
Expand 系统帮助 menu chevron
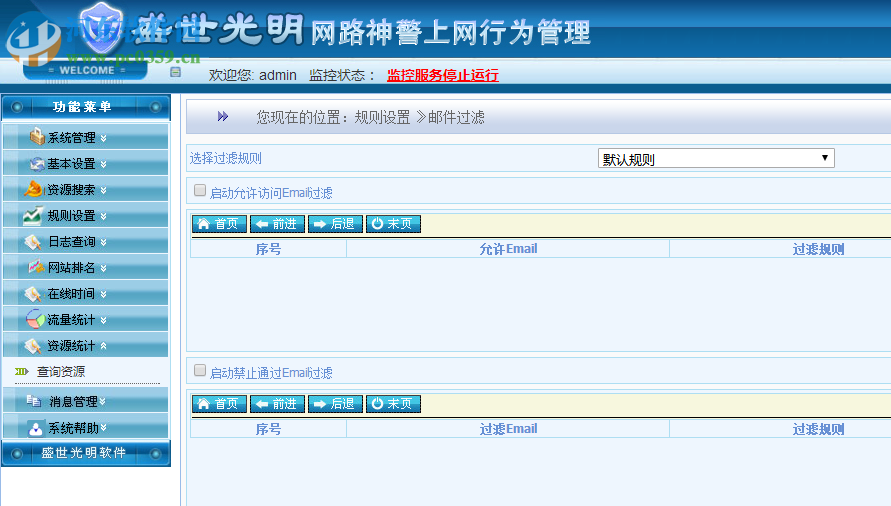click(103, 428)
